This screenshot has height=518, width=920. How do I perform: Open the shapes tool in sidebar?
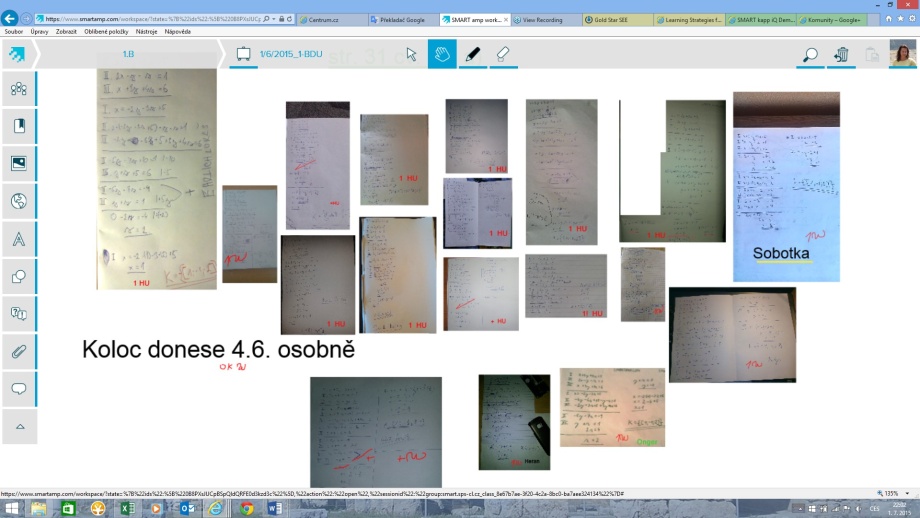[19, 276]
